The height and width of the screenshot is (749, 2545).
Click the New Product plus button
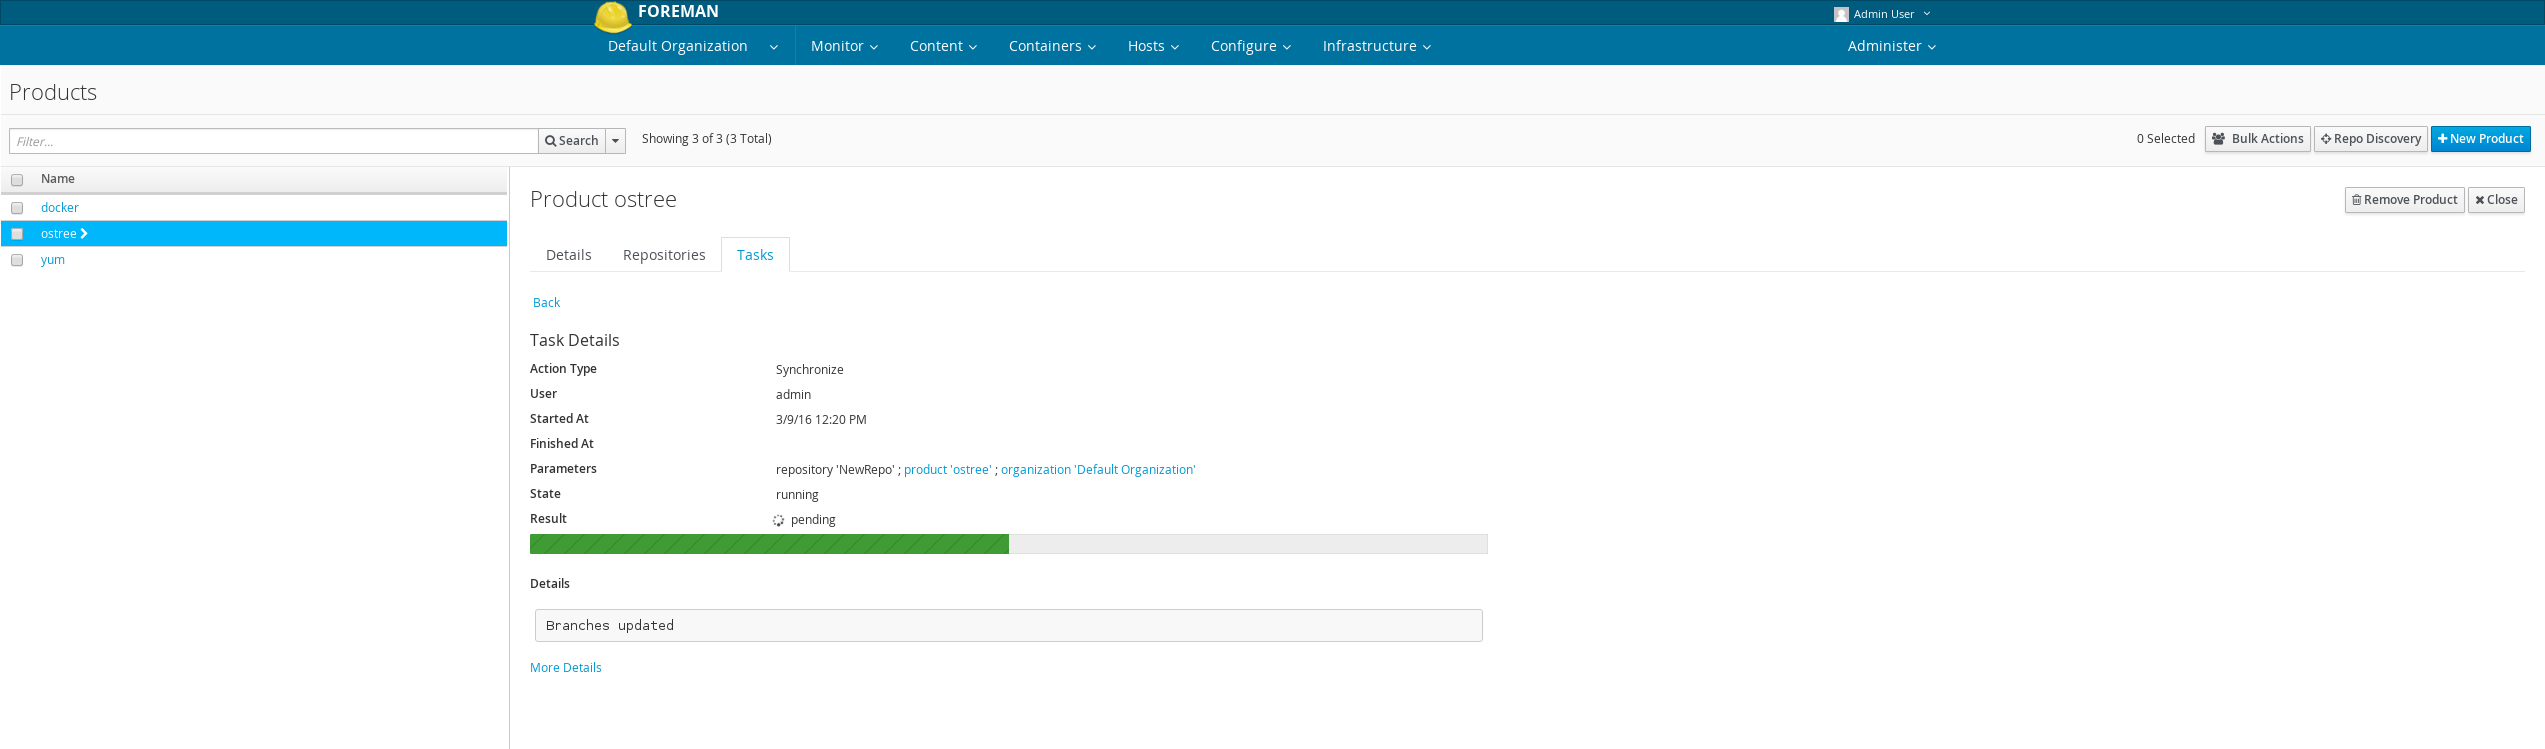click(2480, 139)
